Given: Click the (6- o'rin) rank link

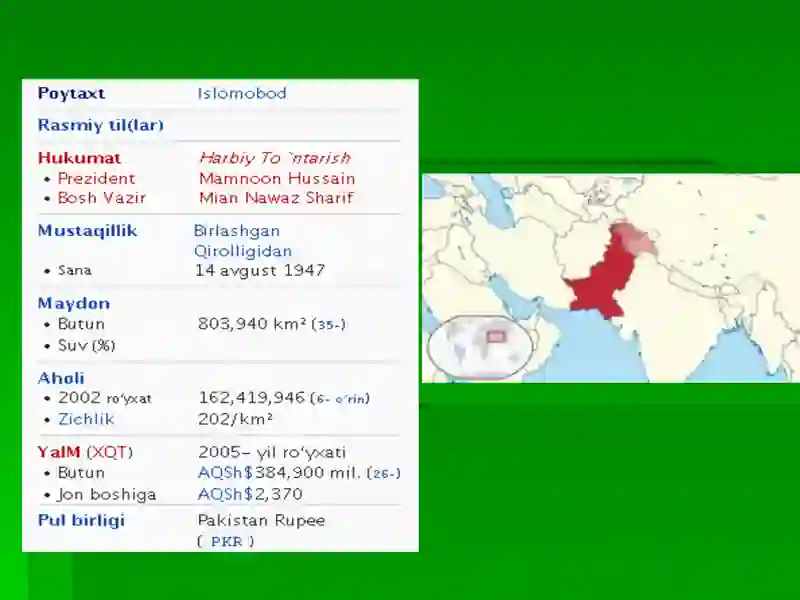Looking at the screenshot, I should [x=340, y=398].
